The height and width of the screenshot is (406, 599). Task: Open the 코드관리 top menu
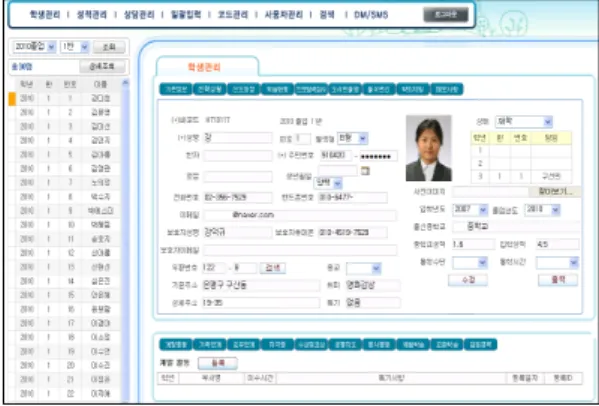click(x=233, y=15)
